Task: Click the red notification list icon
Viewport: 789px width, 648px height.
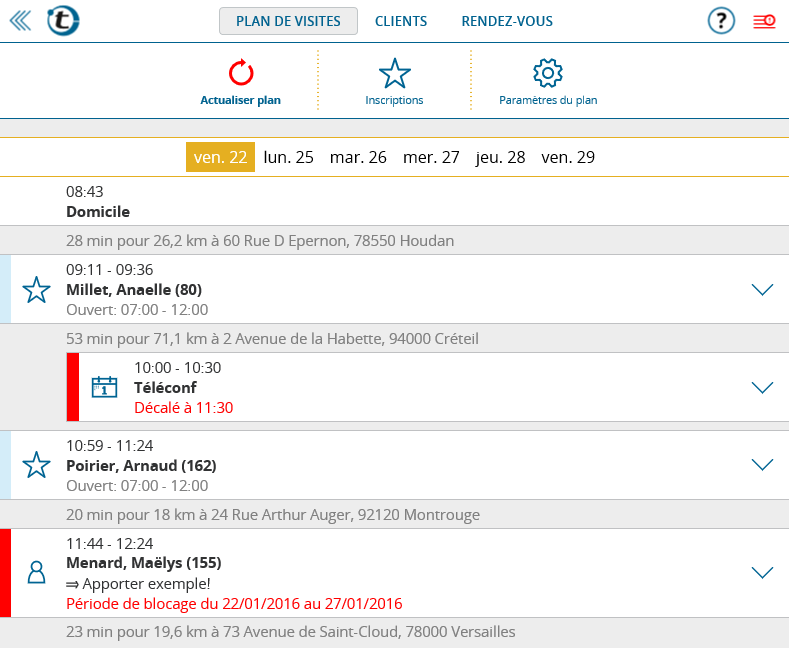Action: point(764,21)
